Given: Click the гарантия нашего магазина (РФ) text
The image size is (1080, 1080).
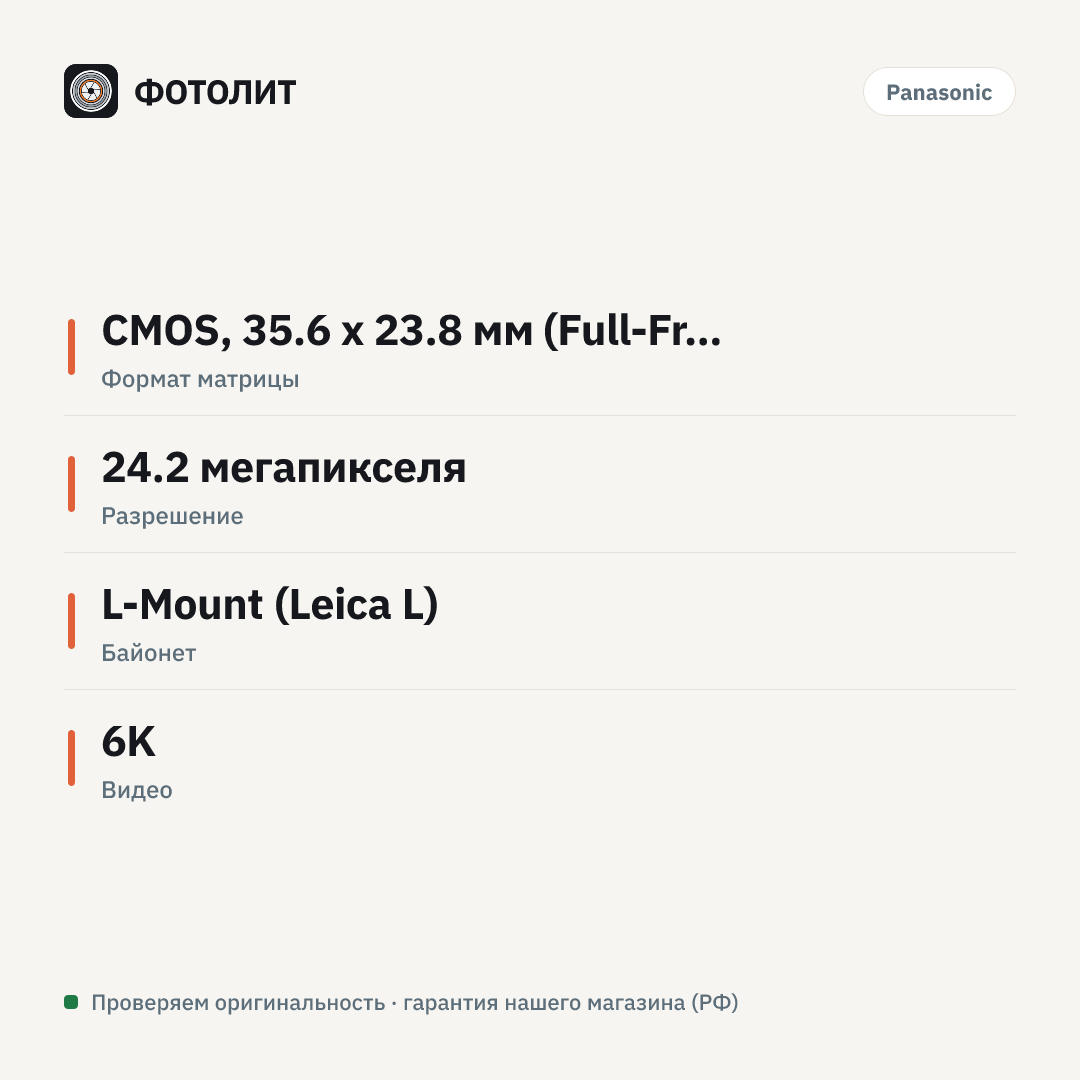Looking at the screenshot, I should point(570,1003).
